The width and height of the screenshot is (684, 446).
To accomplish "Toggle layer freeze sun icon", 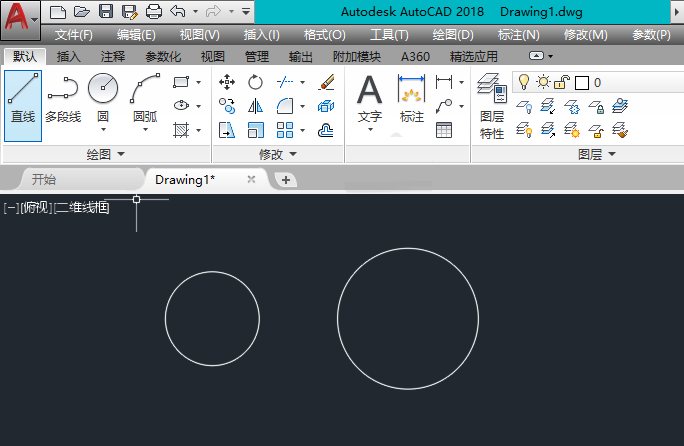I will click(544, 82).
